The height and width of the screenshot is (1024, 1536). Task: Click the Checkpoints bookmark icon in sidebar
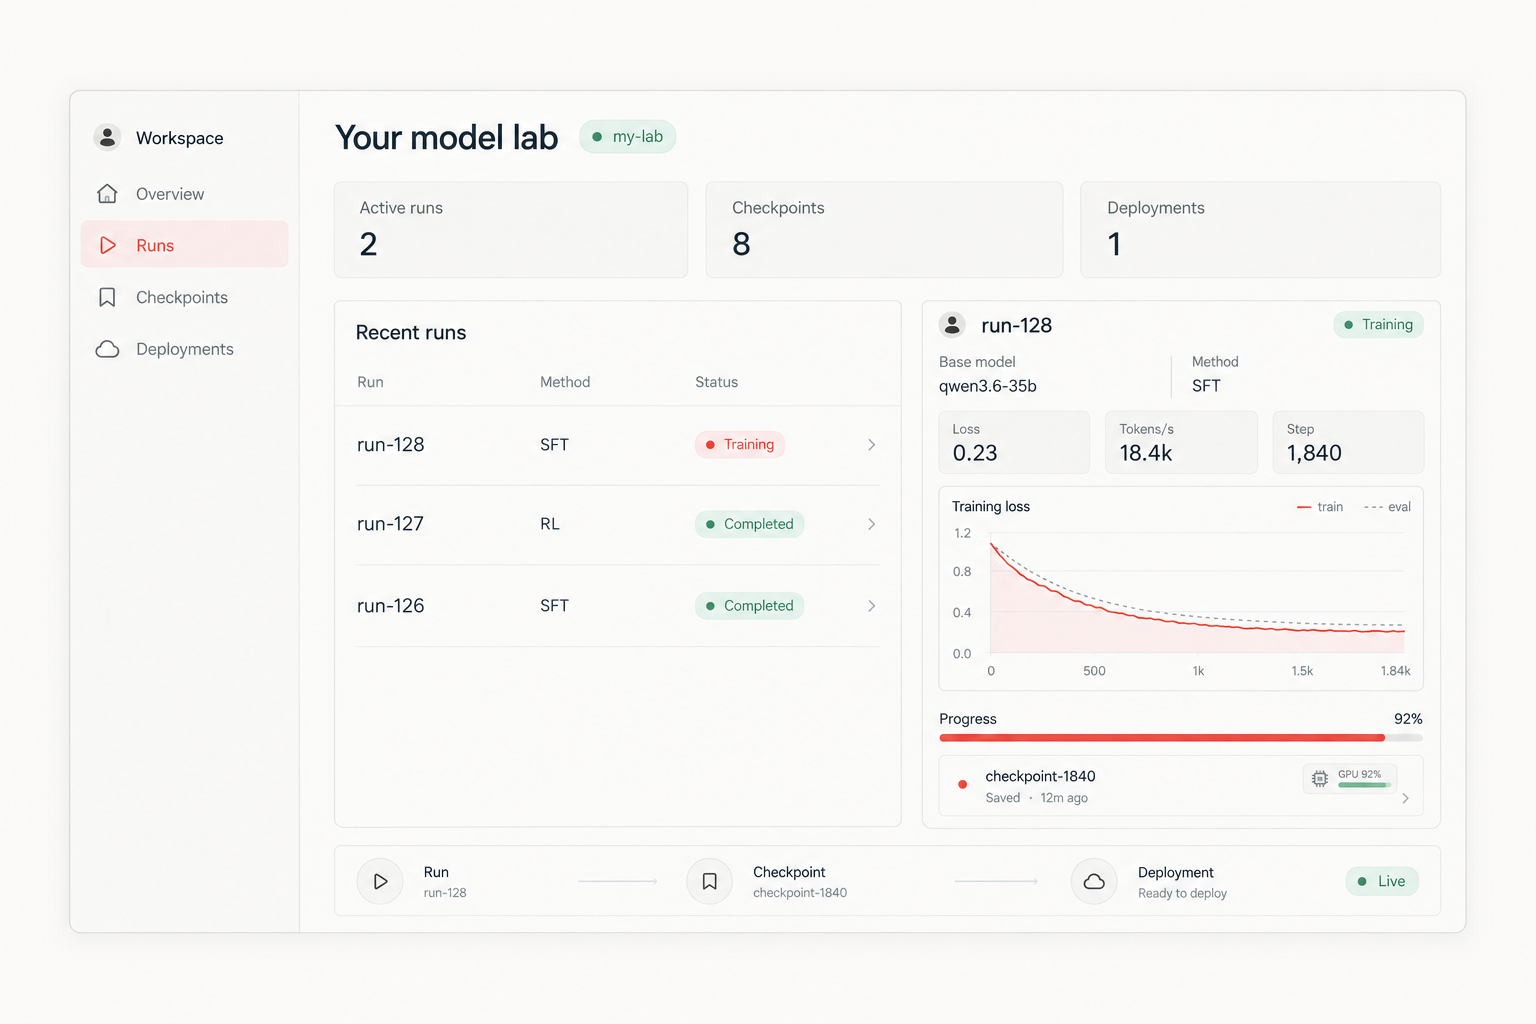107,297
